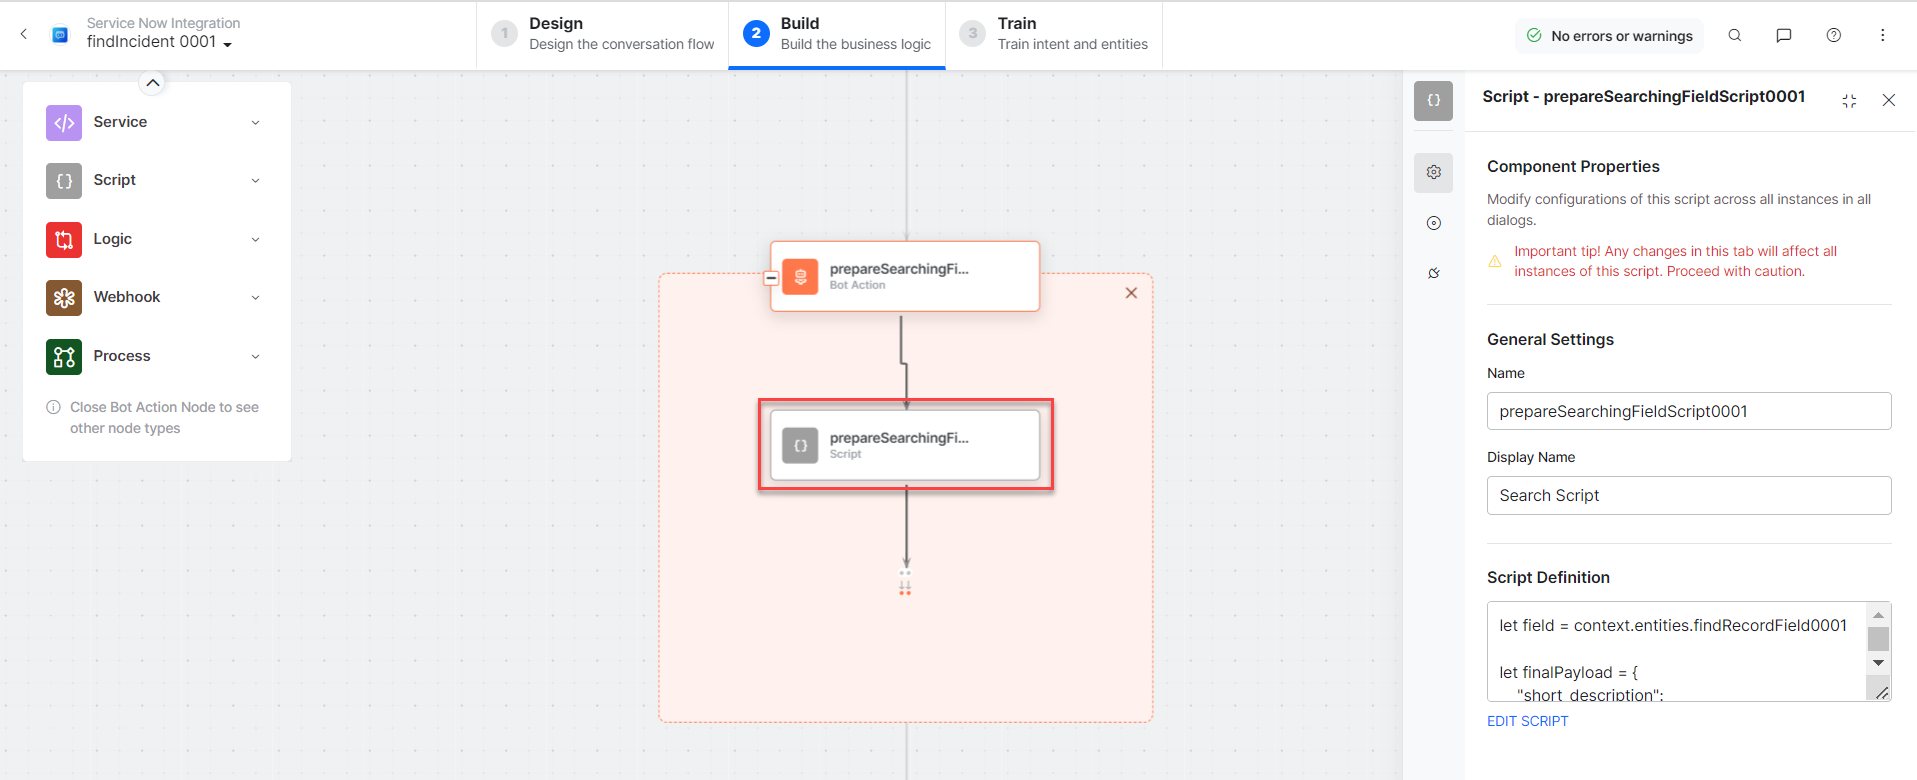The height and width of the screenshot is (780, 1917).
Task: Click the Webhook icon in node palette
Action: coord(64,298)
